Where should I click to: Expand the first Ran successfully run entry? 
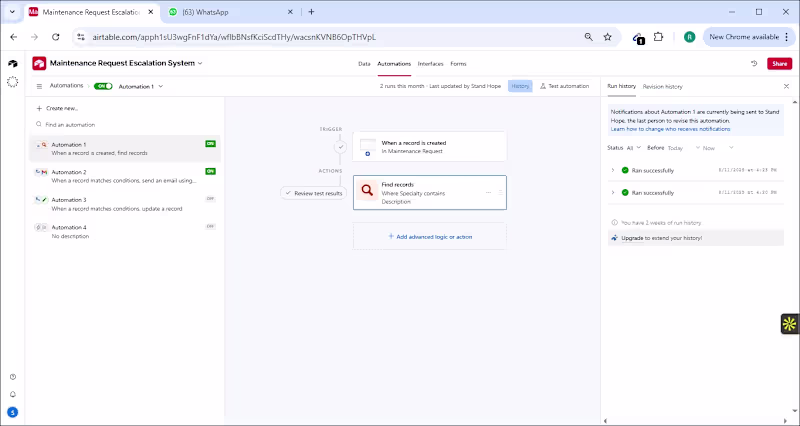click(612, 170)
